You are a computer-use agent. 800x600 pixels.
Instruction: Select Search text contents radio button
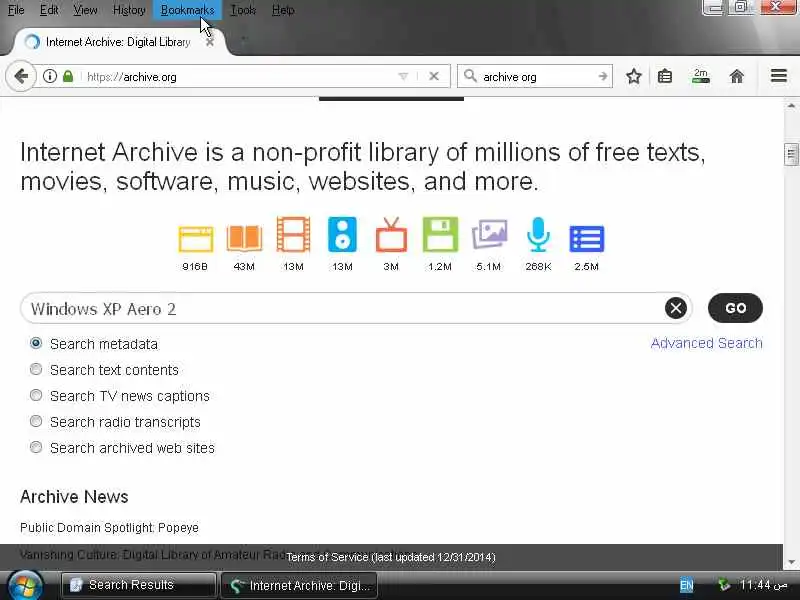coord(36,369)
